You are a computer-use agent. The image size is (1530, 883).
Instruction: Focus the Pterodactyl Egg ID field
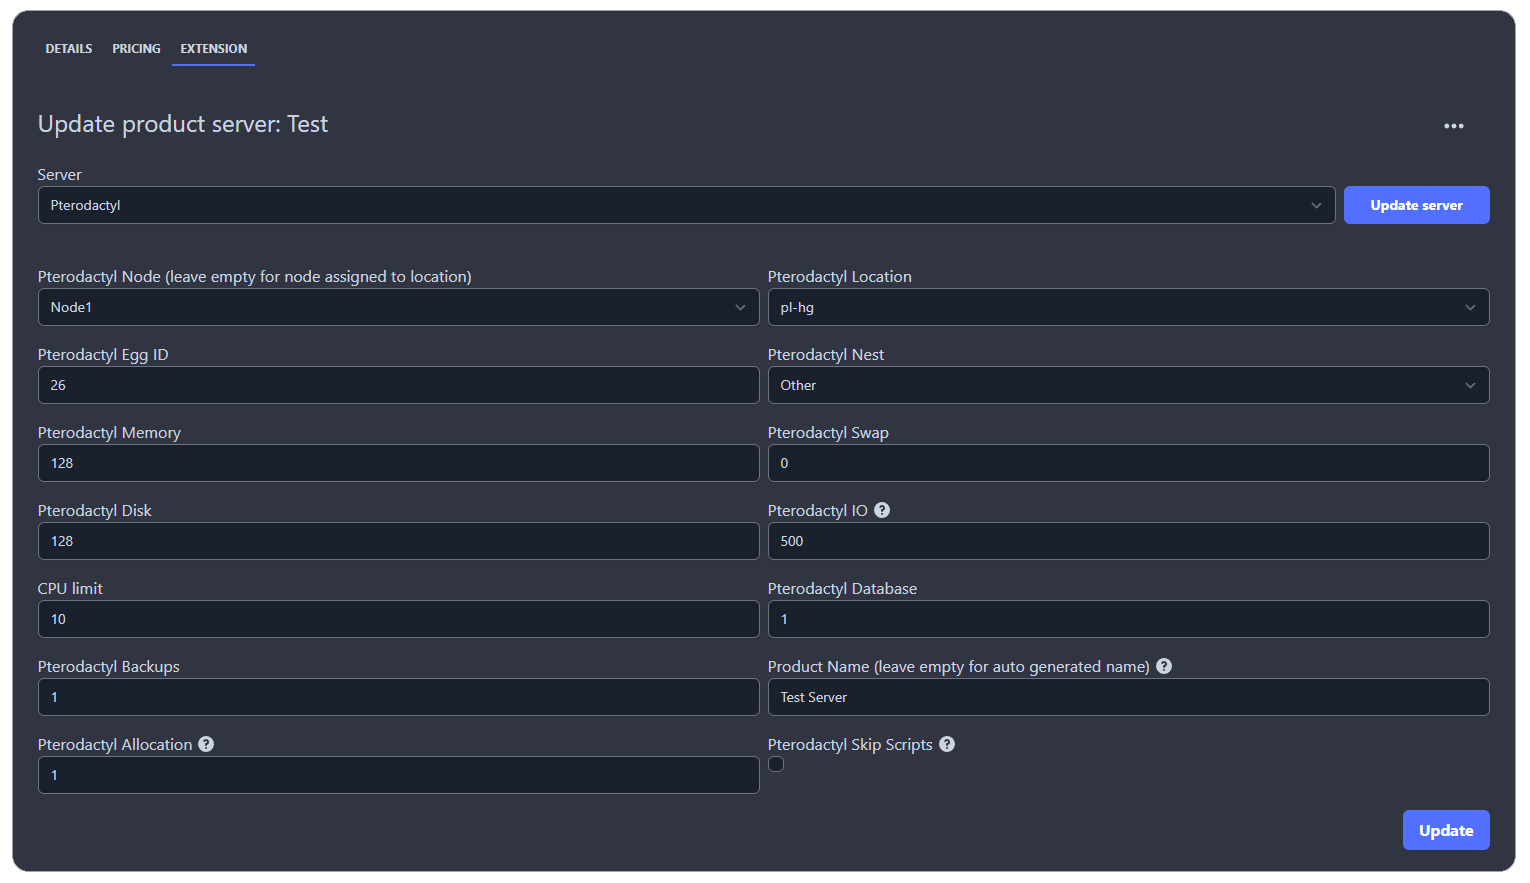pos(398,385)
